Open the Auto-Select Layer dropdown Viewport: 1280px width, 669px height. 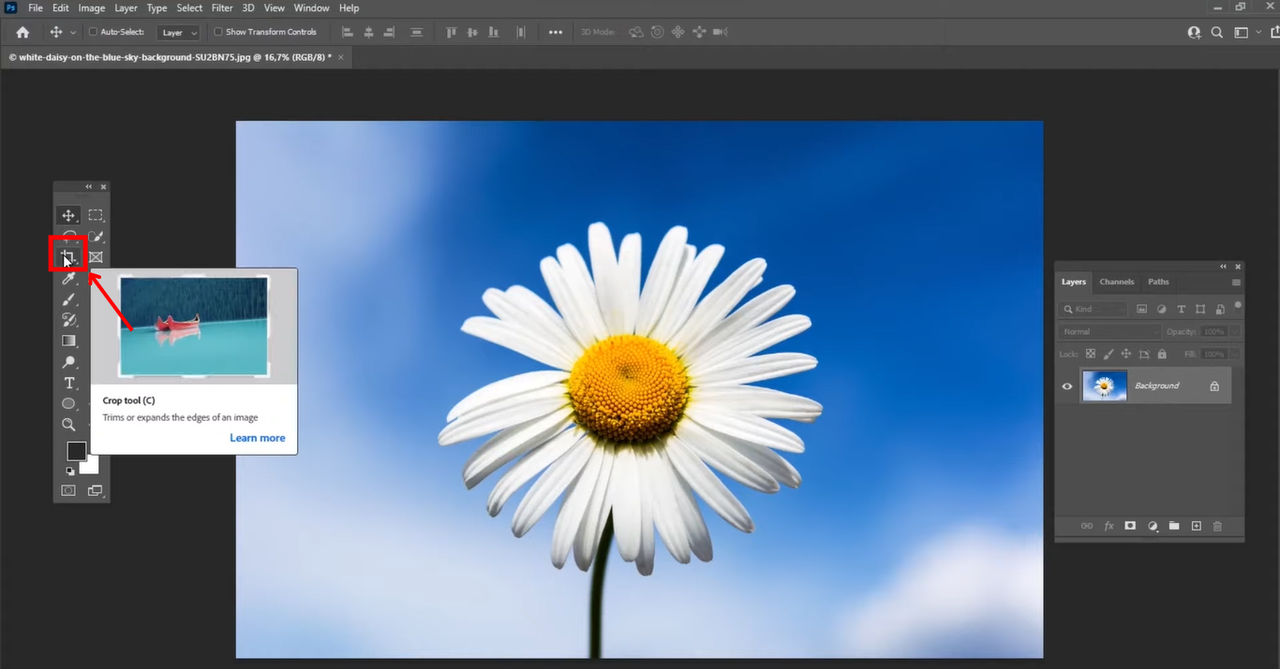tap(179, 32)
